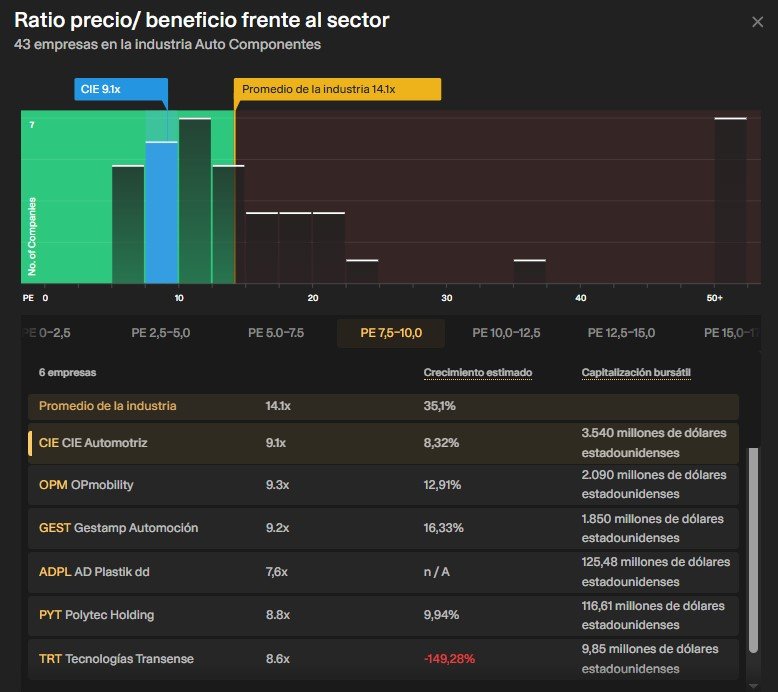Click the Promedio de la industria table row
The height and width of the screenshot is (692, 778).
click(383, 406)
